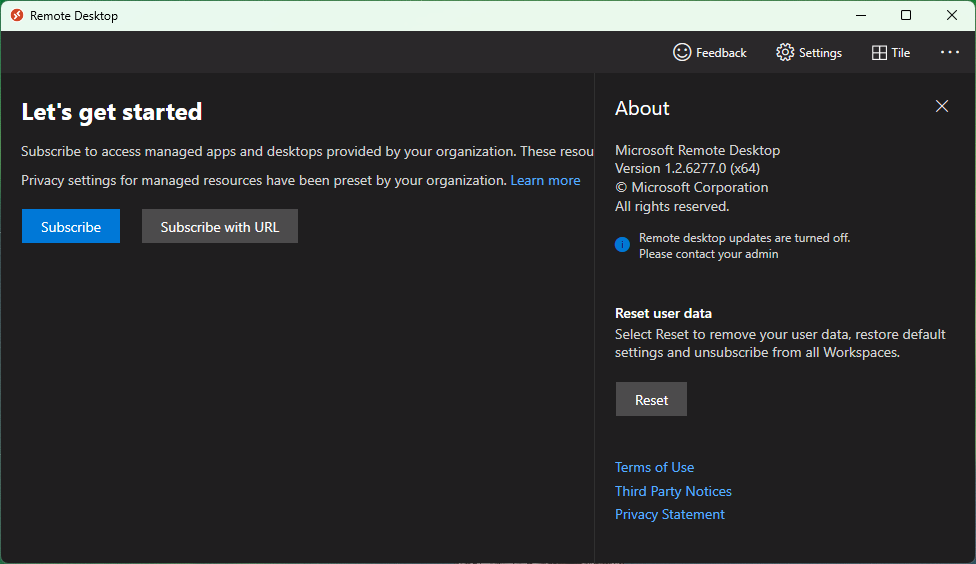Viewport: 976px width, 564px height.
Task: Click the Feedback label in toolbar
Action: pos(721,53)
